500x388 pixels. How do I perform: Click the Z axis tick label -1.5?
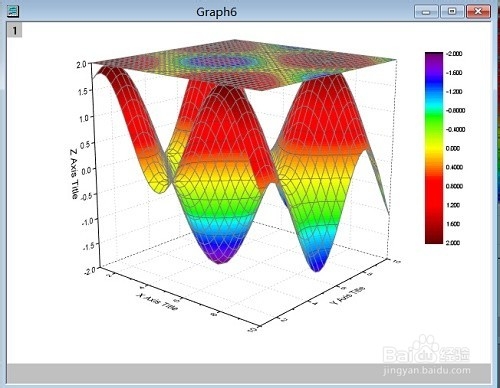pos(89,246)
